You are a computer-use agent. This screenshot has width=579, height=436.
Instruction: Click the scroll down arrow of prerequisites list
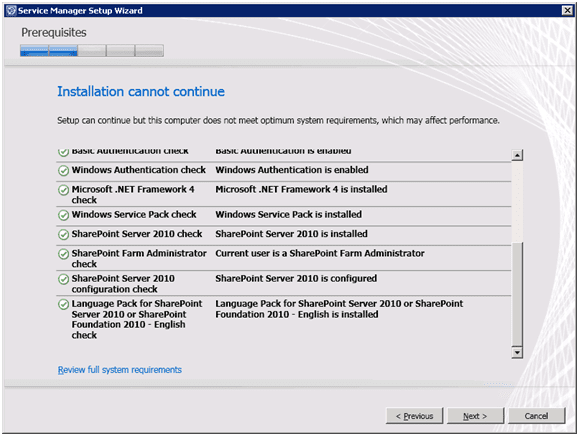point(517,353)
